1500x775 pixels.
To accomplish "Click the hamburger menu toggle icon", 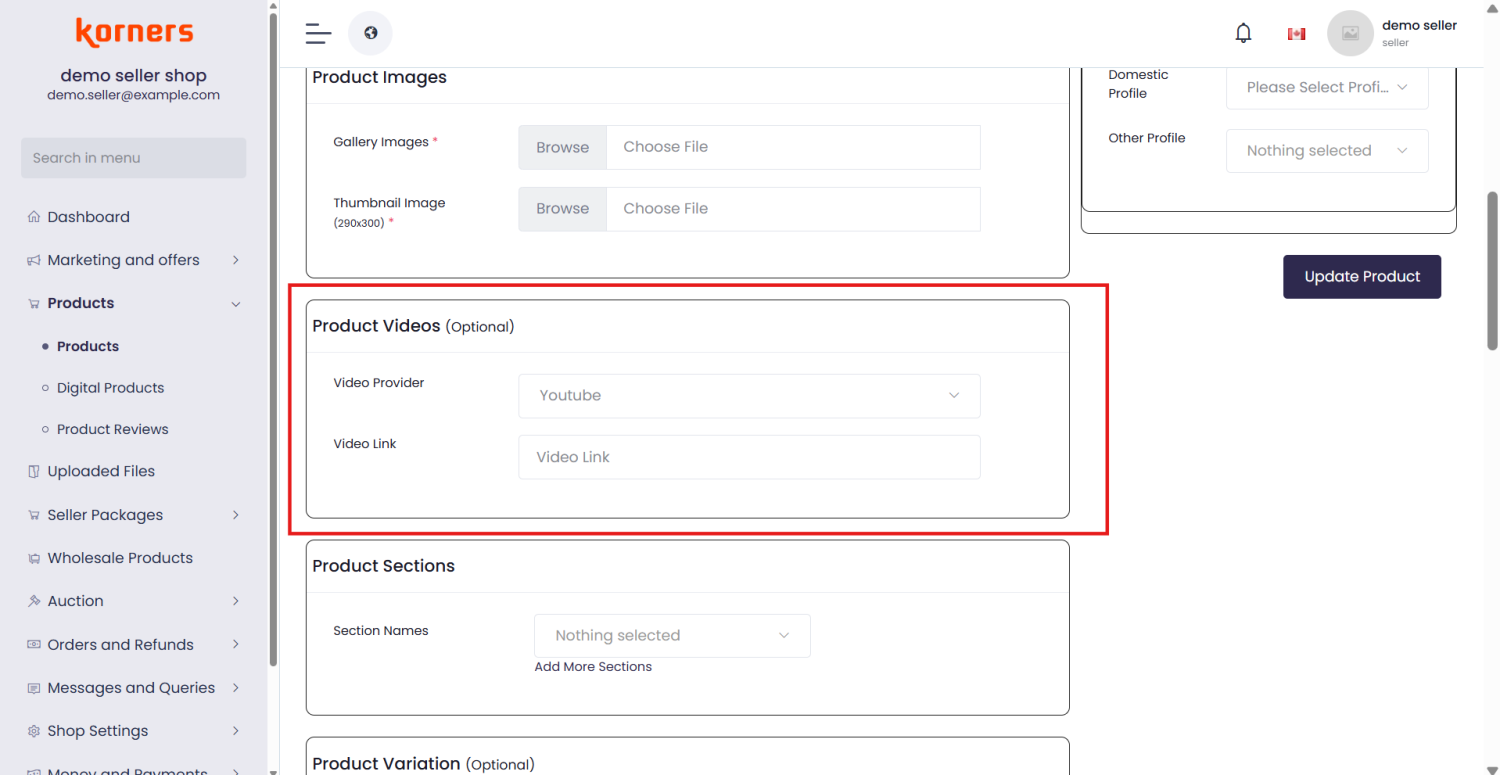I will [x=318, y=34].
